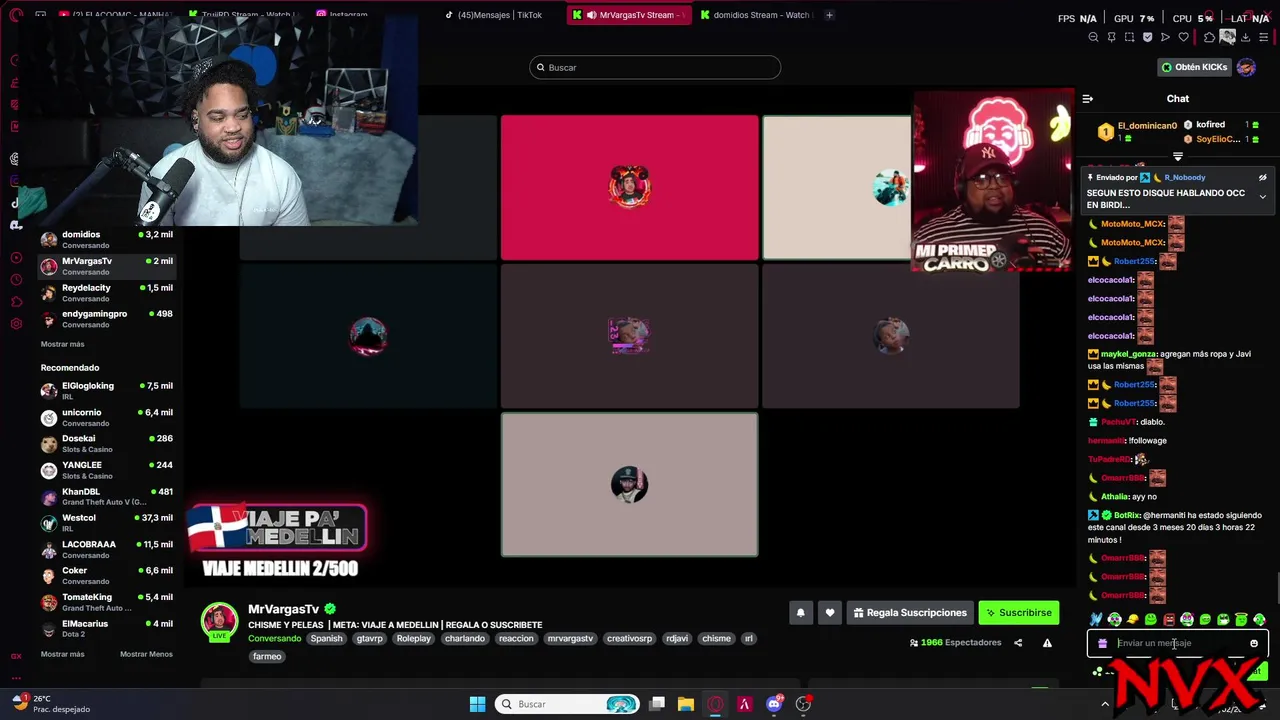This screenshot has width=1280, height=720.
Task: Click the heart bookmark icon in browser toolbar
Action: pyautogui.click(x=1184, y=37)
